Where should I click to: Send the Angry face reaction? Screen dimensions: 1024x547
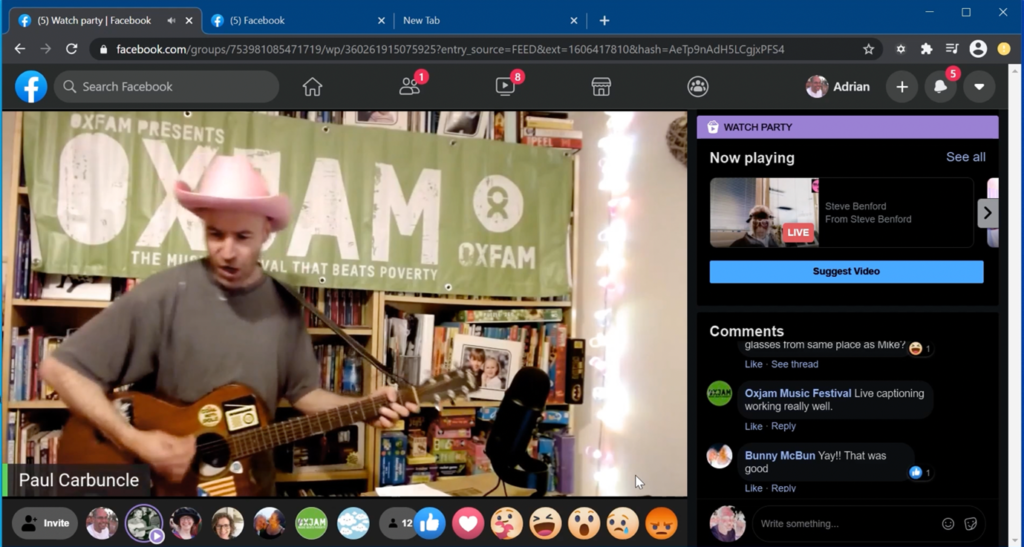pos(661,522)
